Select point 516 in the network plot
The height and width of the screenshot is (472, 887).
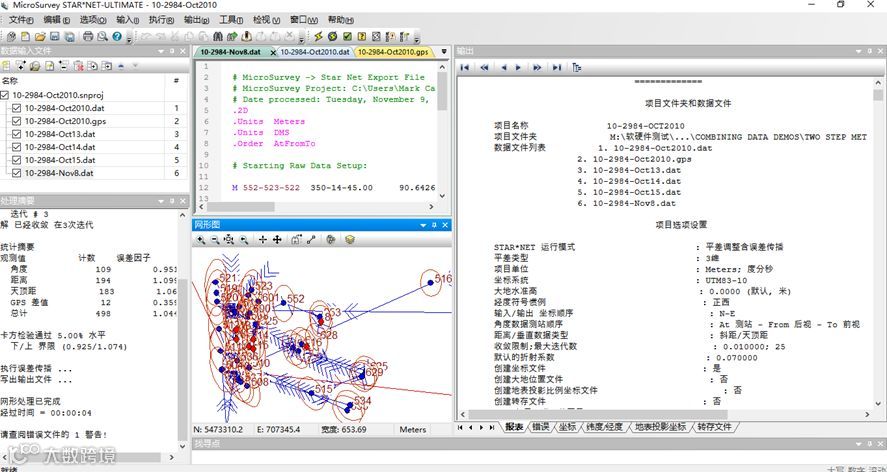(430, 282)
